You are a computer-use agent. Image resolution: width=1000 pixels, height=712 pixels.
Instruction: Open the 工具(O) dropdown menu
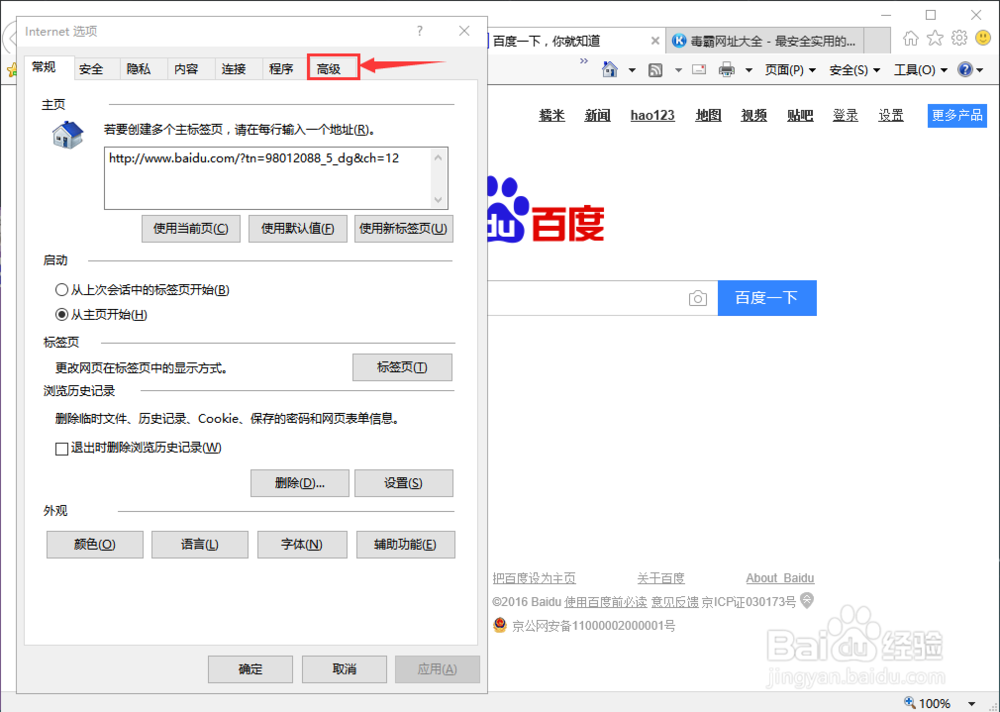(x=915, y=69)
